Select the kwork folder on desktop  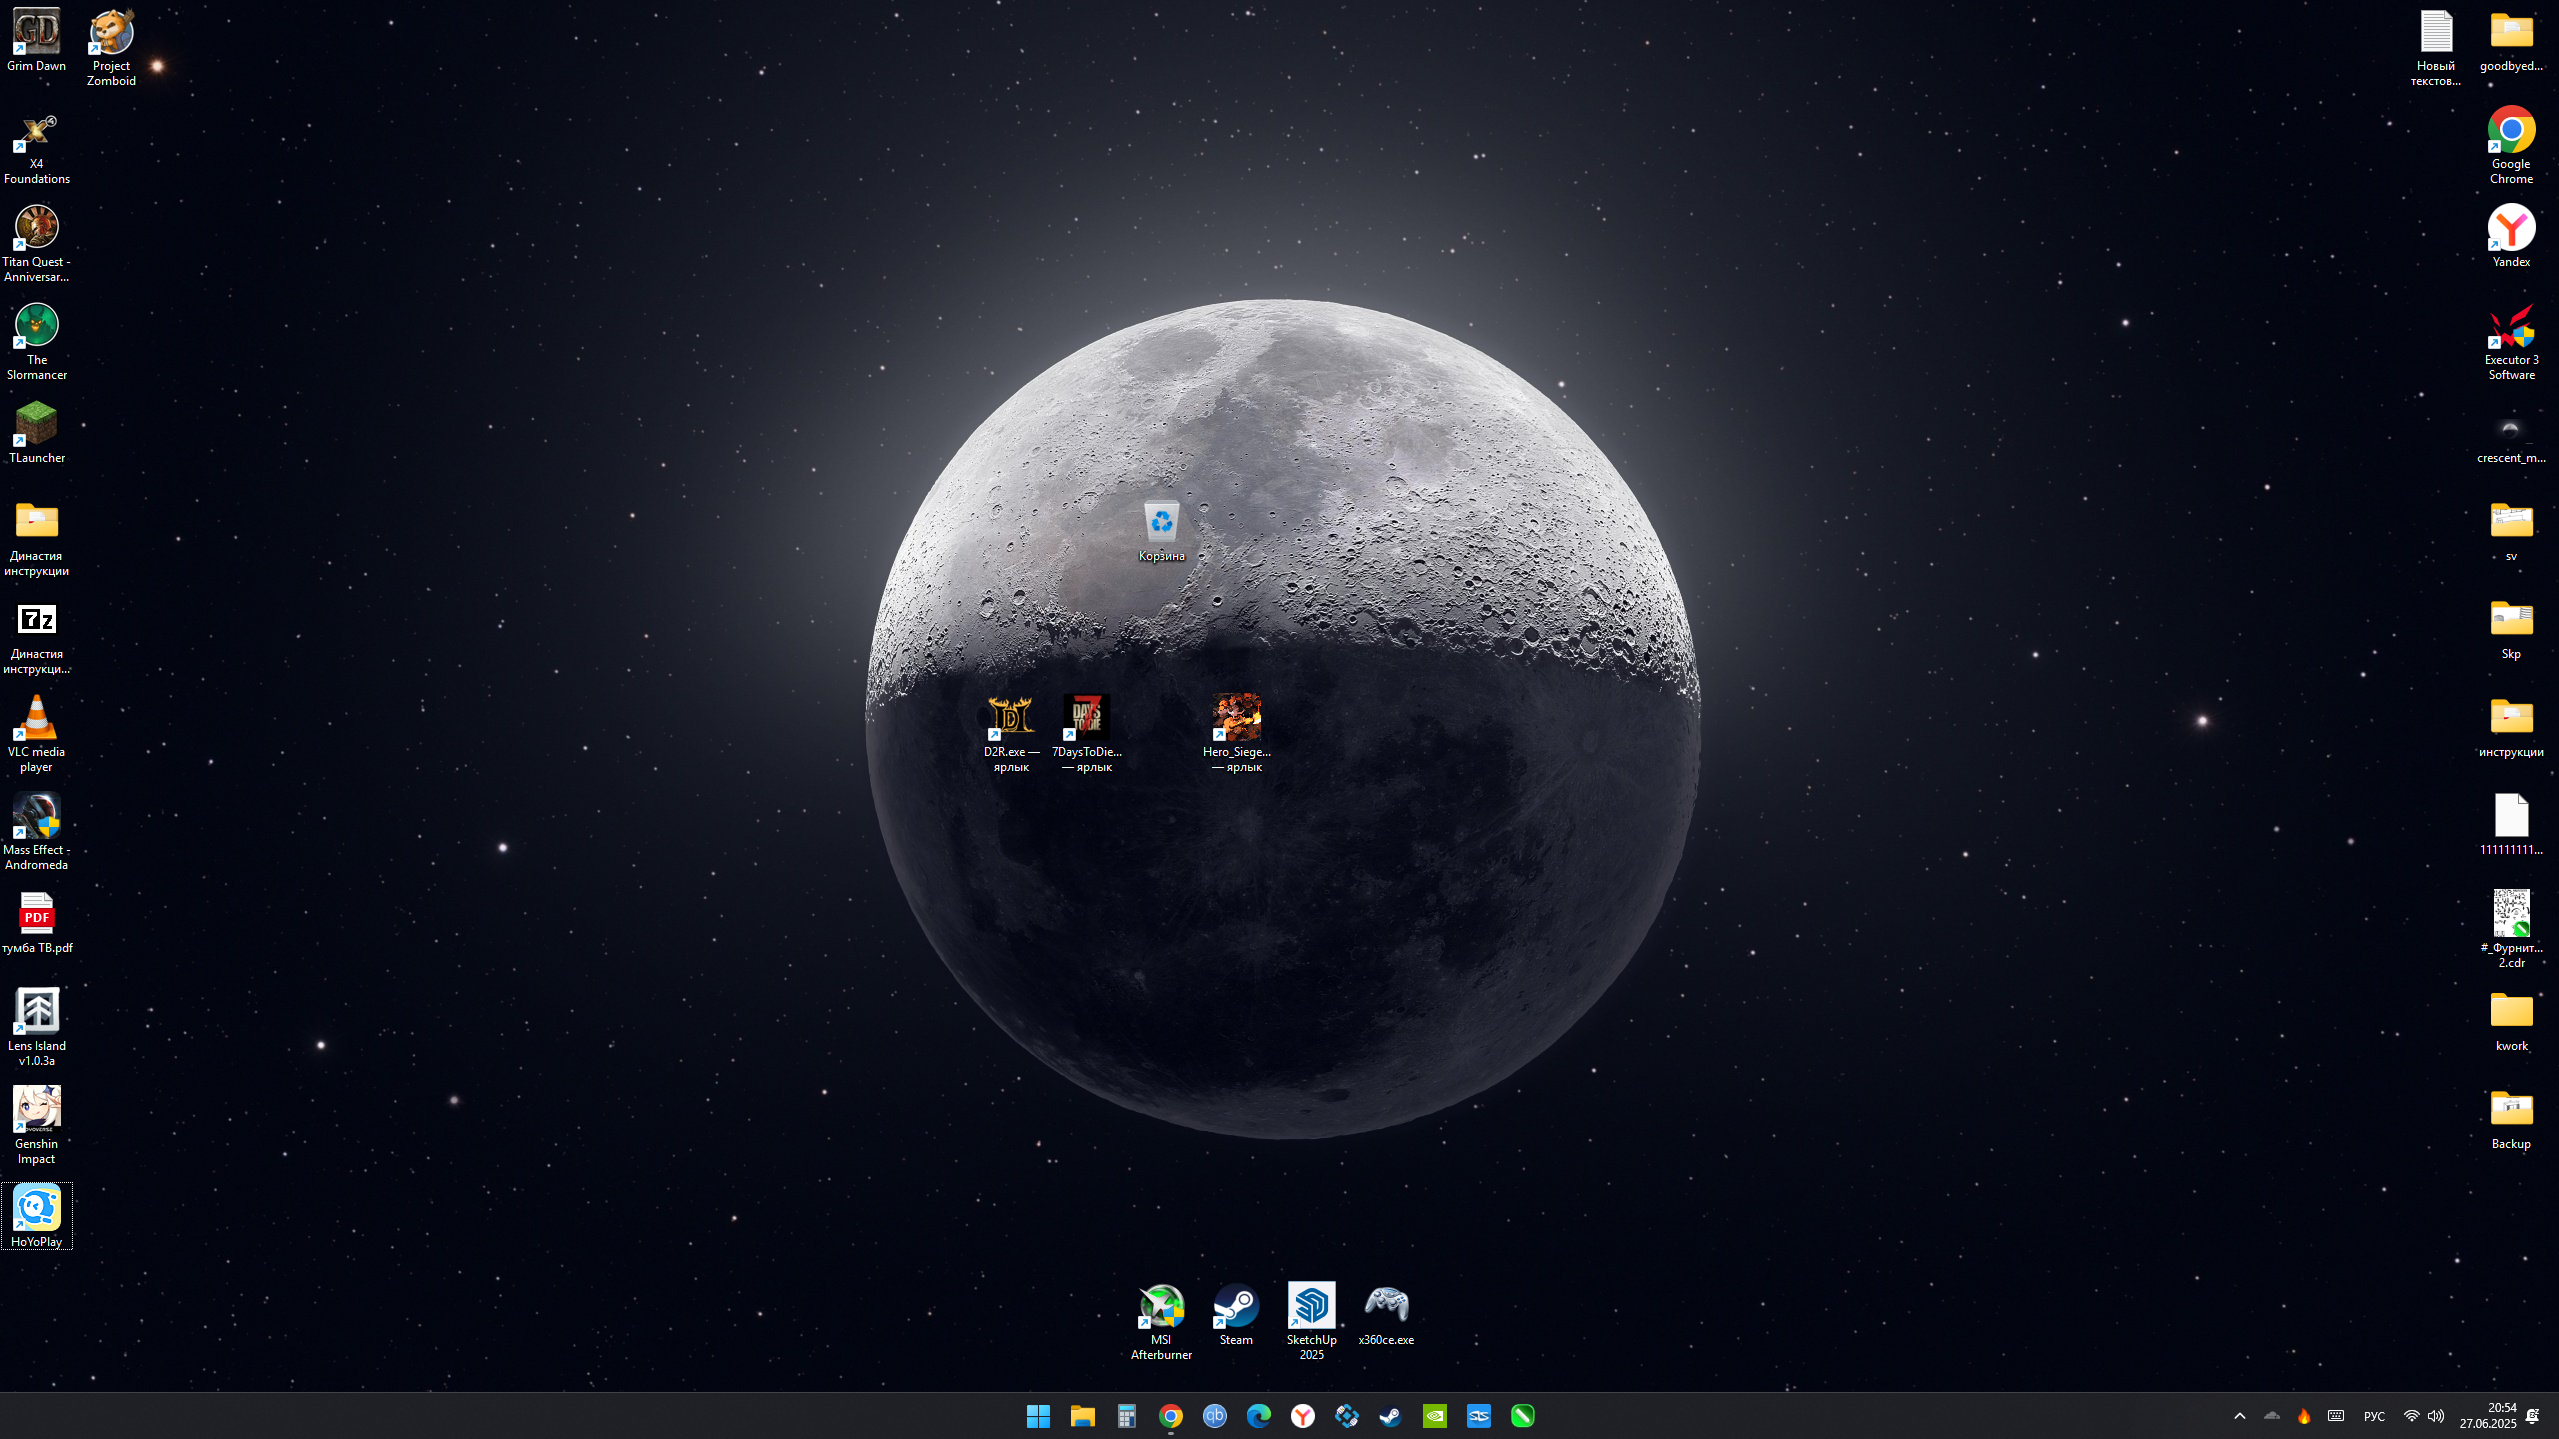click(2511, 1013)
